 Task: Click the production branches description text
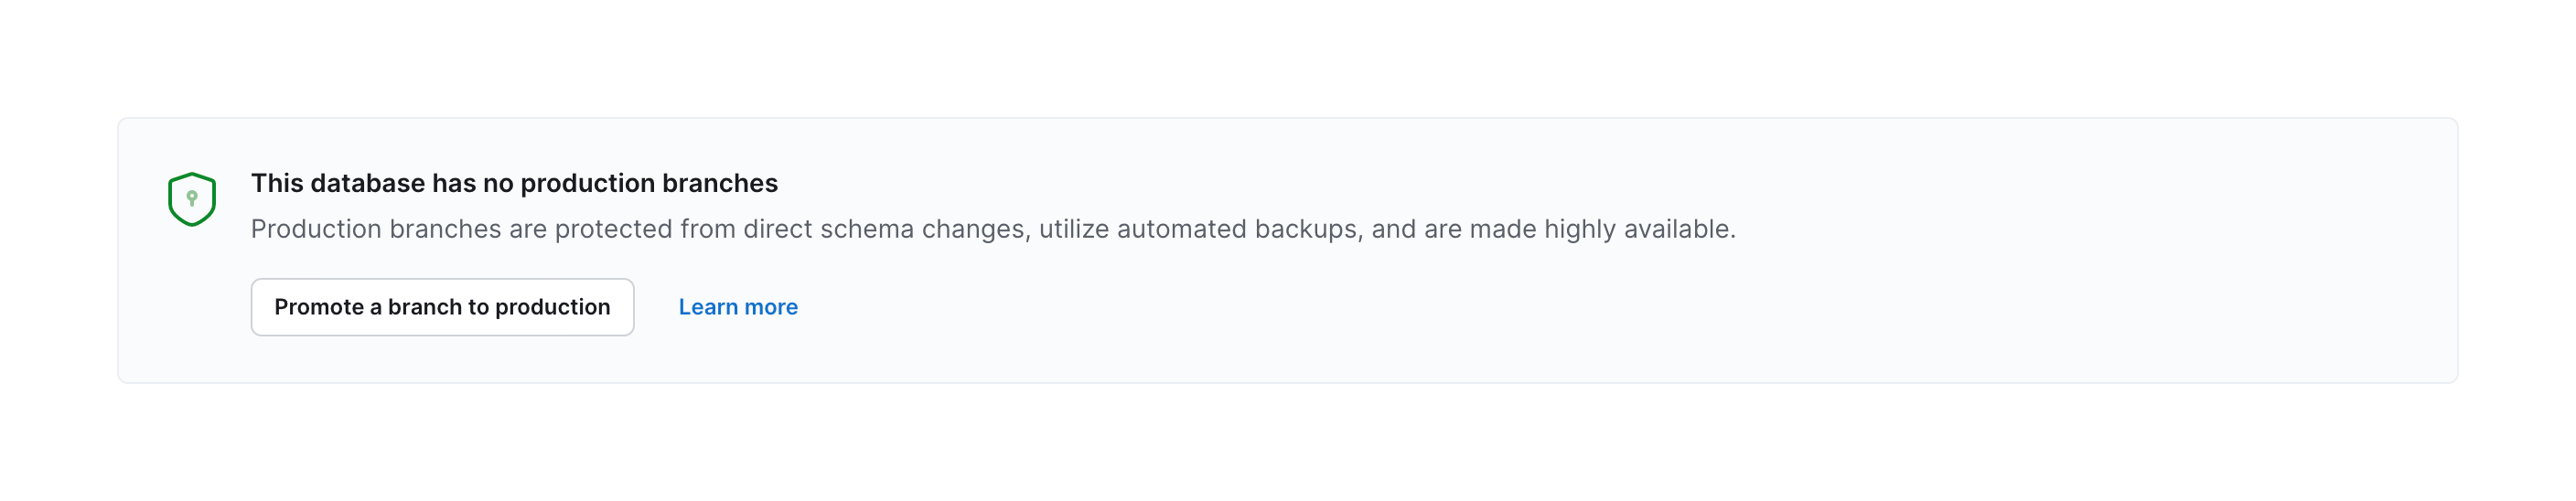(992, 229)
